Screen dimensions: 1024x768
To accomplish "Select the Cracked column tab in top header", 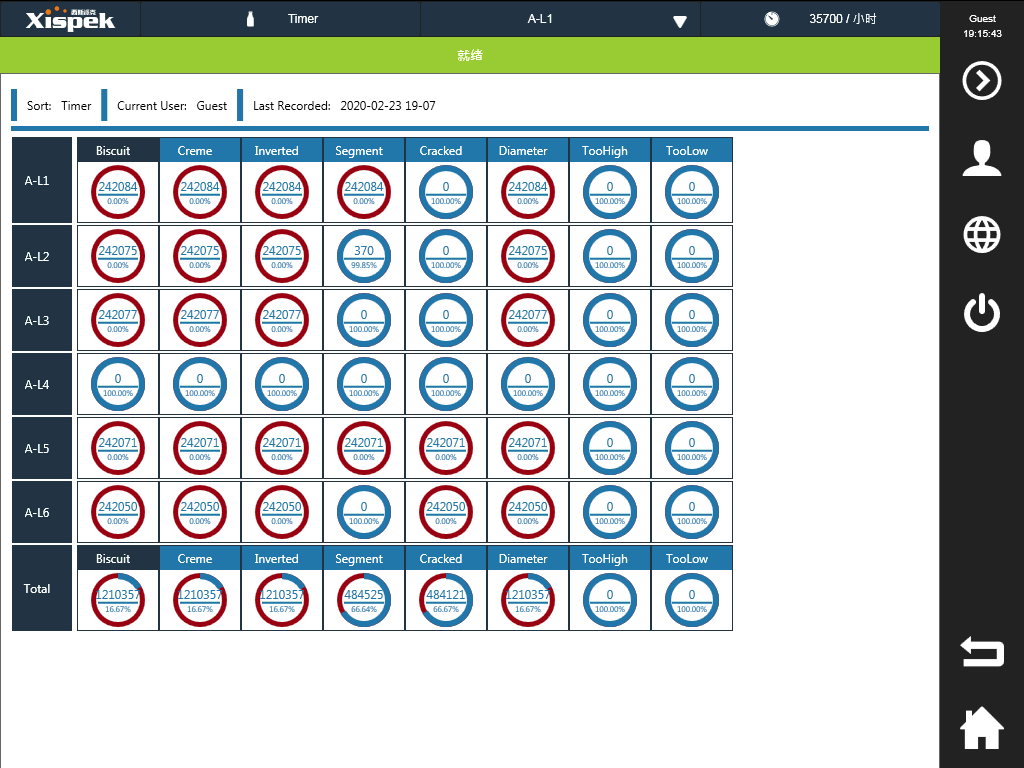I will click(446, 150).
